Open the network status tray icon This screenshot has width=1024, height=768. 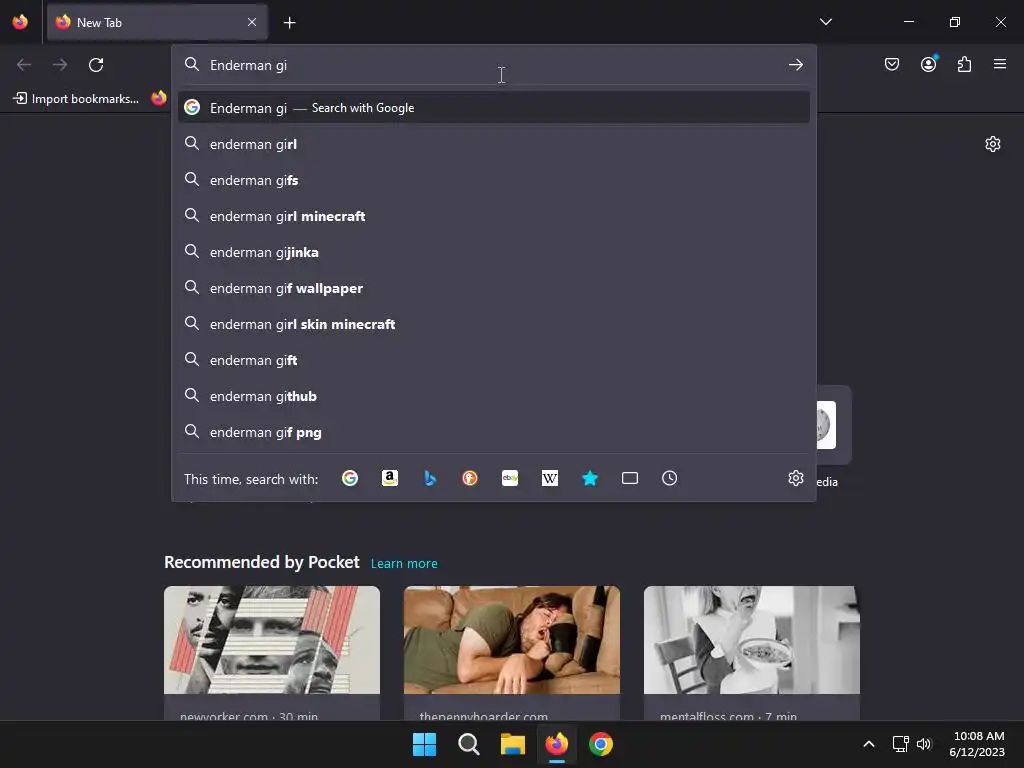click(x=901, y=744)
